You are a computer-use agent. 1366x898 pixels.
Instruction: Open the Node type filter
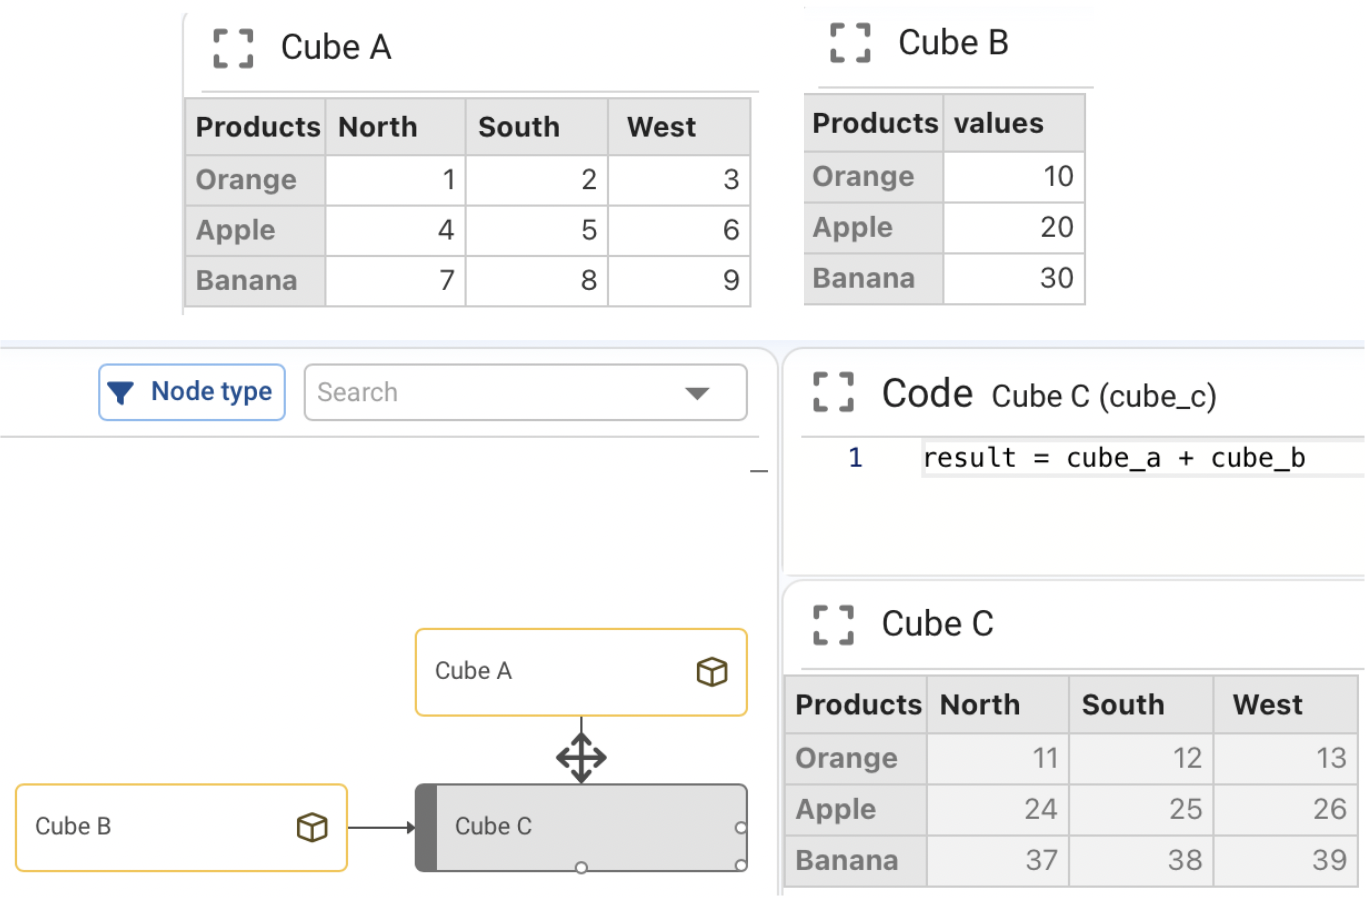(x=192, y=392)
